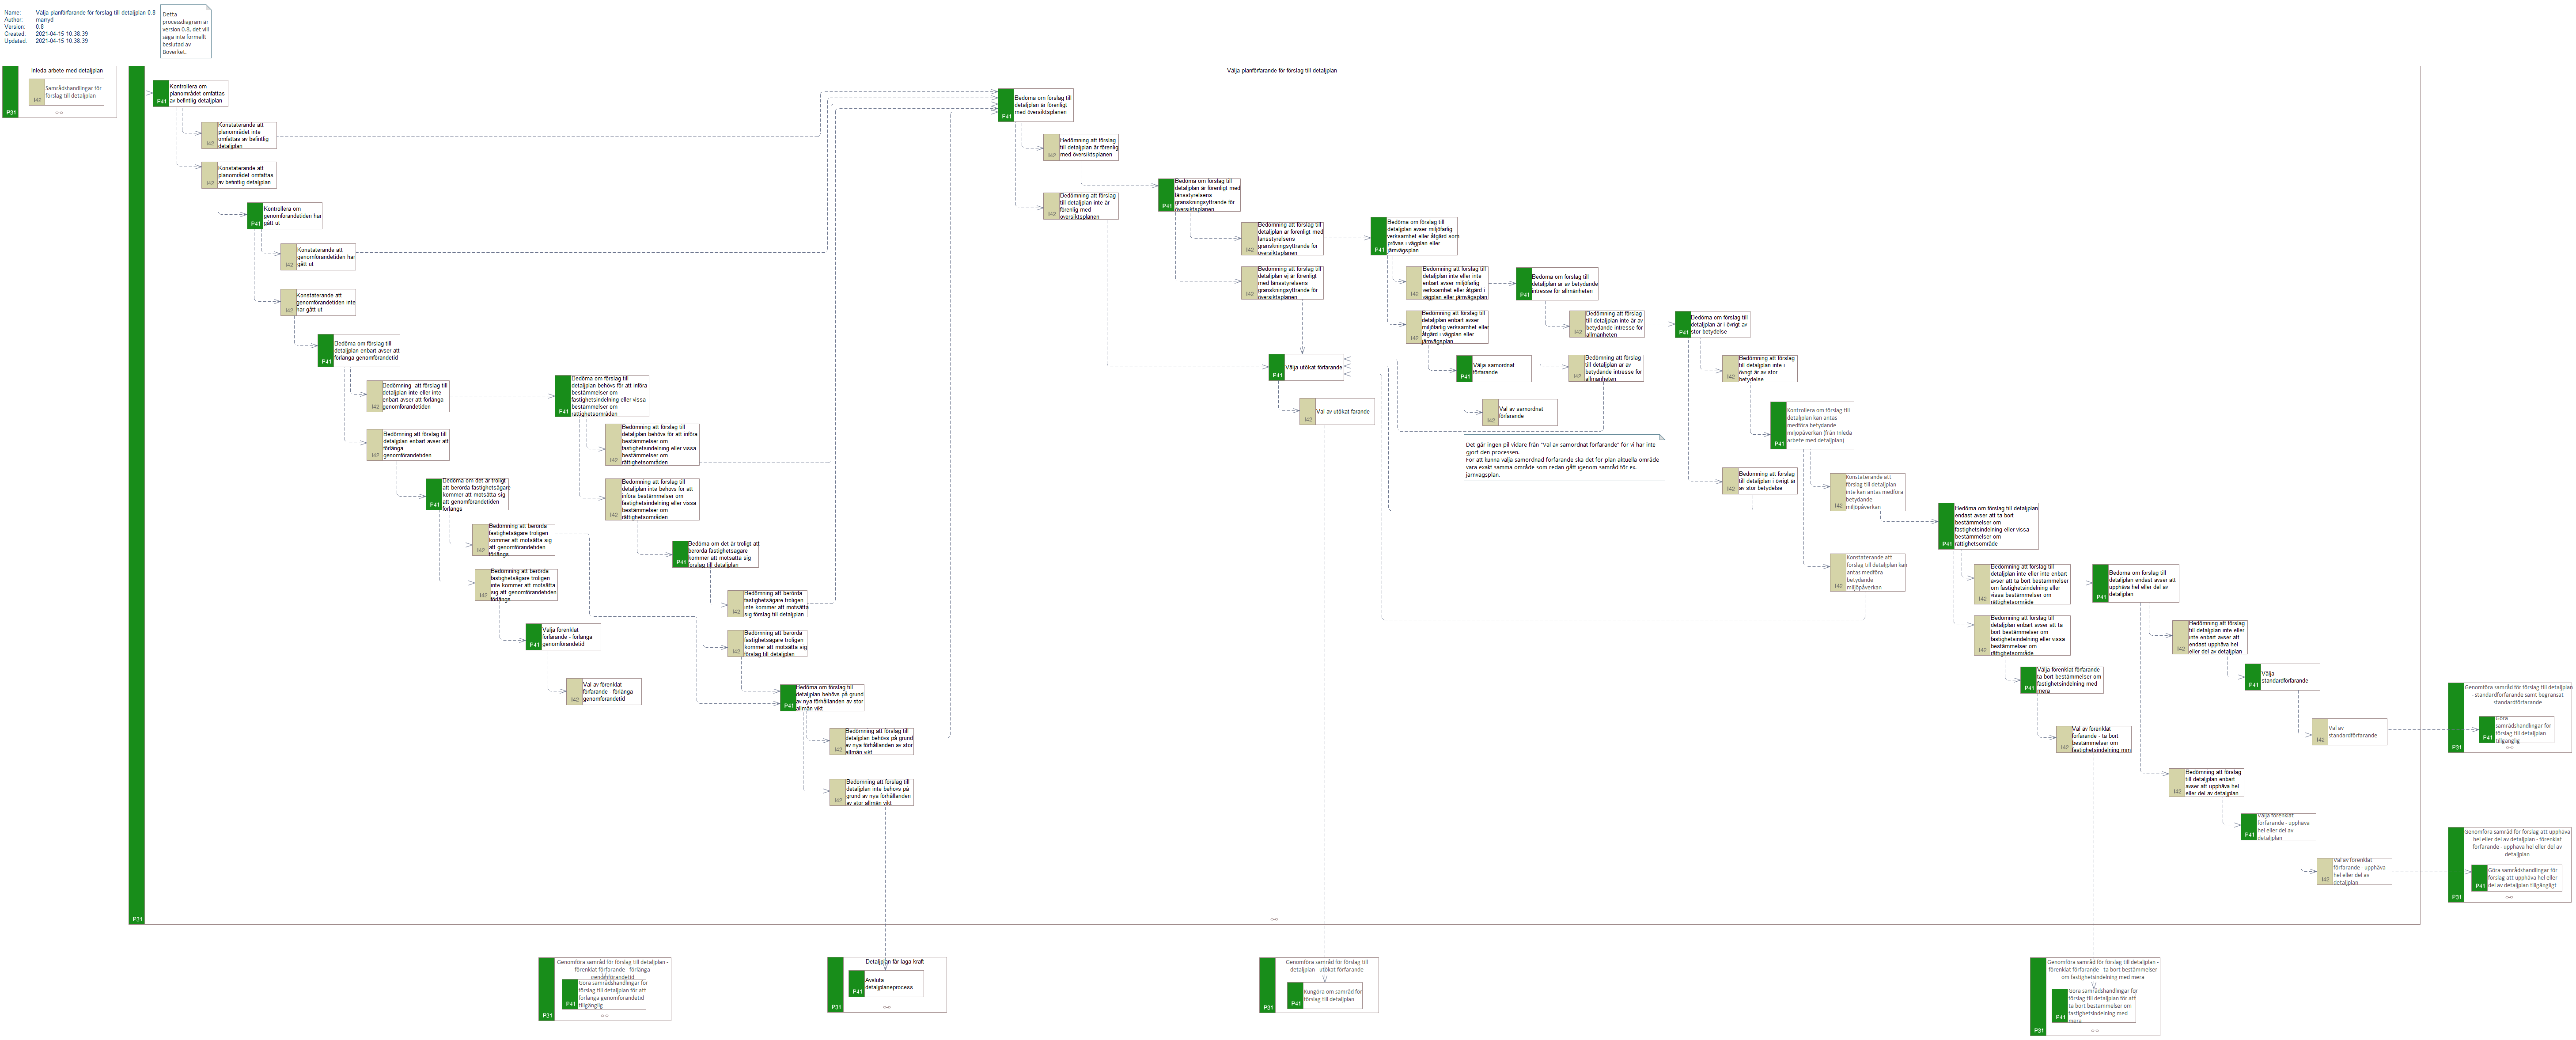Select 'Kontrollera om genomförandetiden har gått ut' node
2576x1040 pixels.
[x=292, y=216]
